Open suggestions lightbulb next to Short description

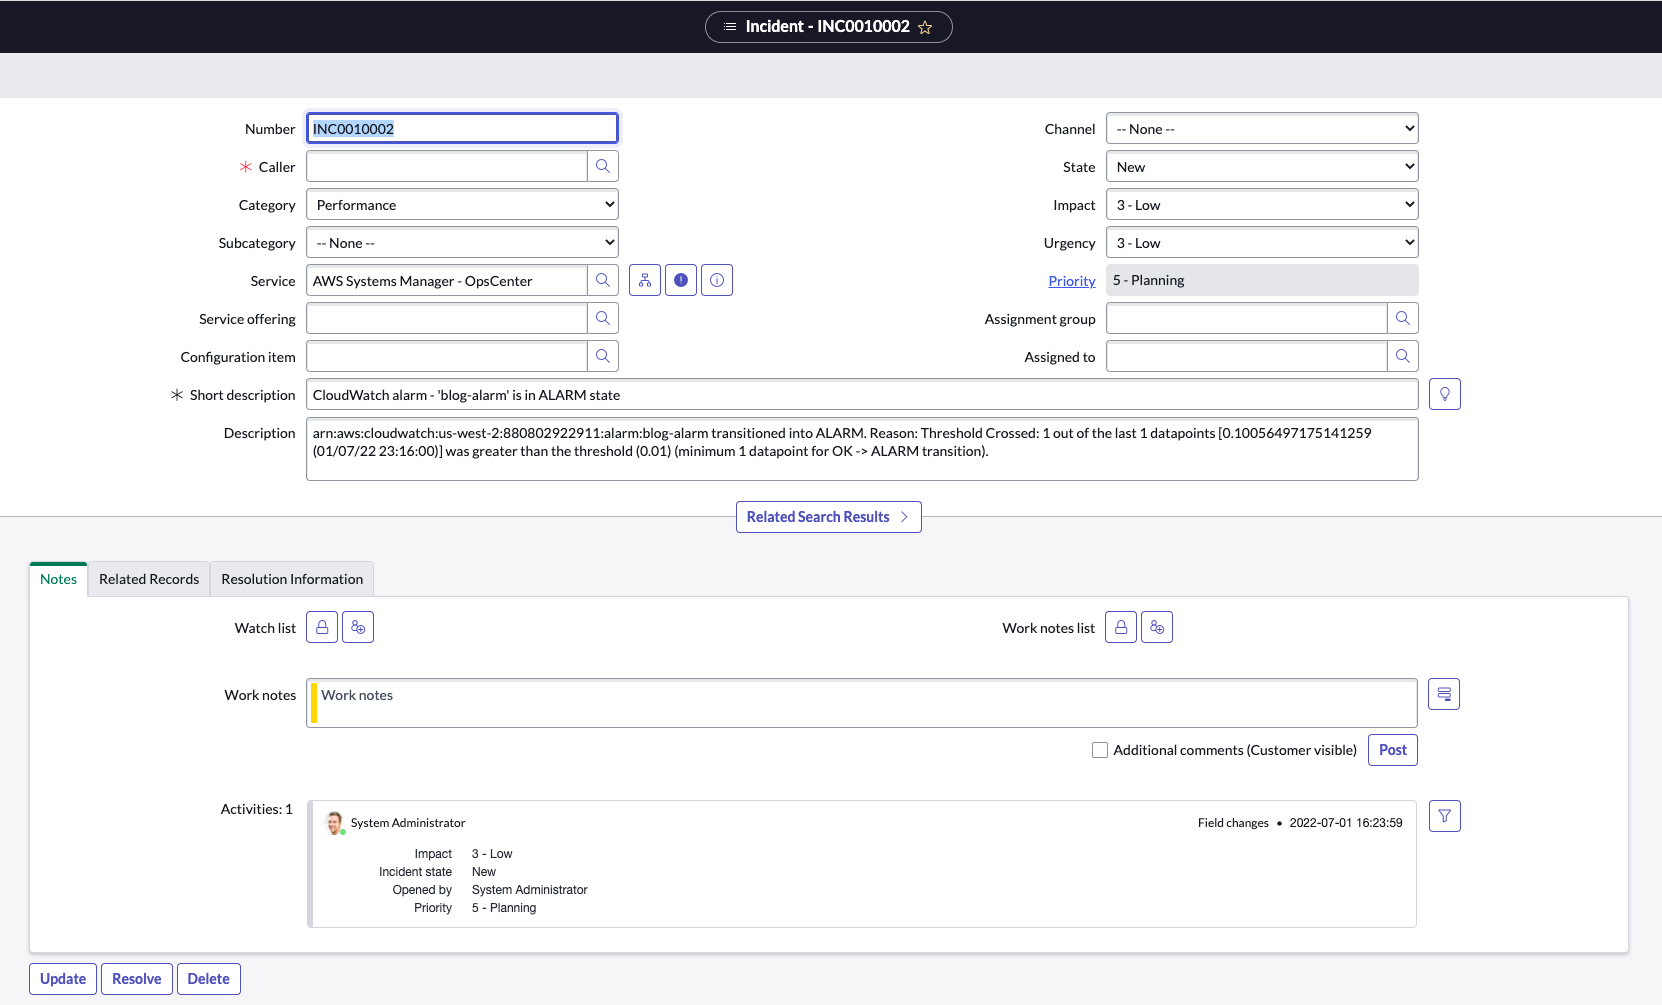pyautogui.click(x=1444, y=394)
